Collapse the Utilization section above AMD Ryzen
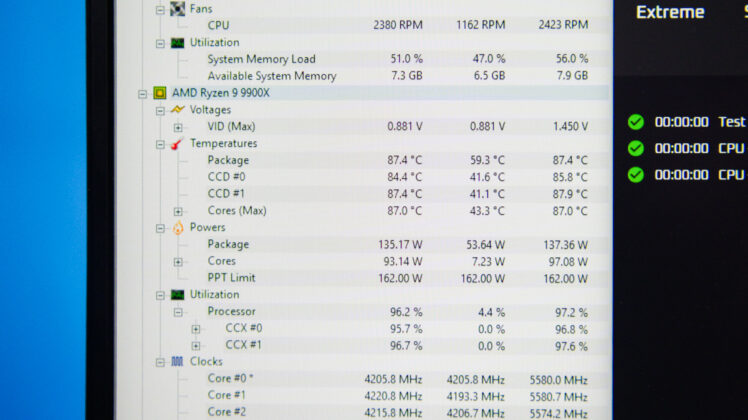Image resolution: width=748 pixels, height=420 pixels. click(x=160, y=43)
